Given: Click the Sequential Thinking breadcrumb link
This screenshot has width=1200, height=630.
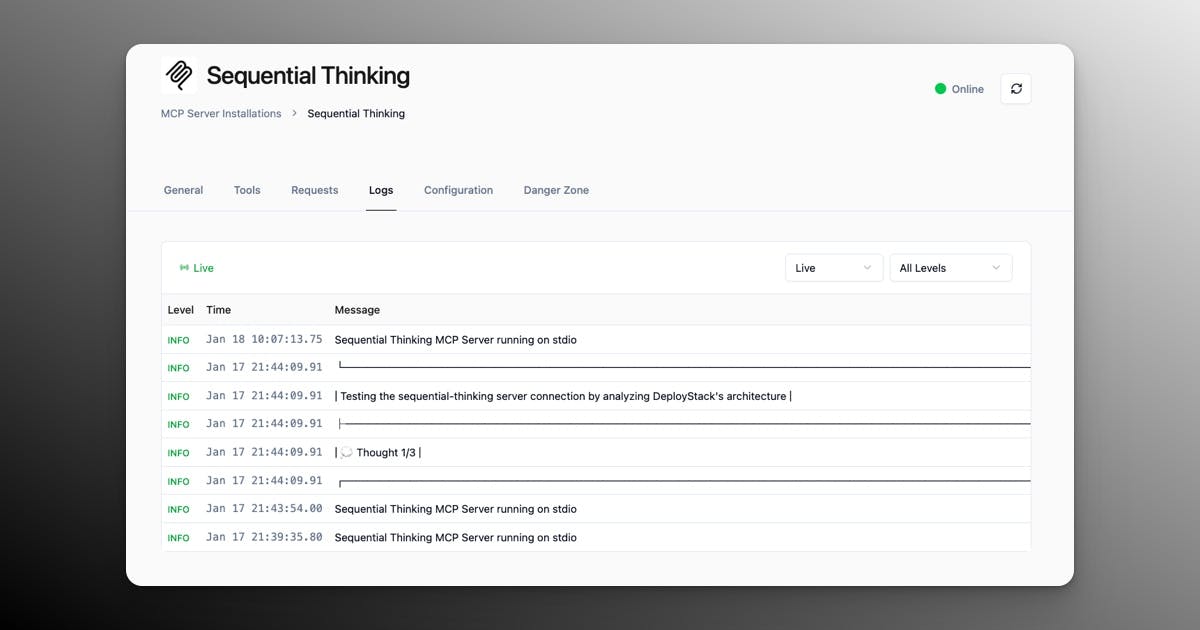Looking at the screenshot, I should coord(355,113).
